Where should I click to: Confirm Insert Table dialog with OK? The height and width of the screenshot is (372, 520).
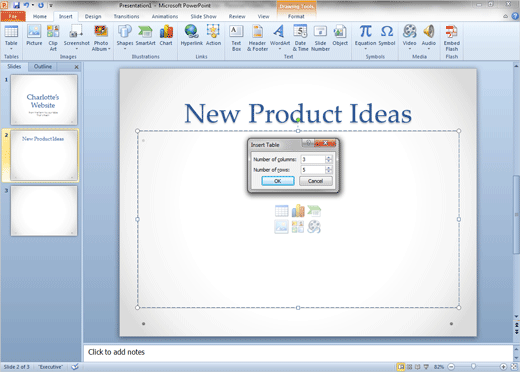pyautogui.click(x=278, y=181)
